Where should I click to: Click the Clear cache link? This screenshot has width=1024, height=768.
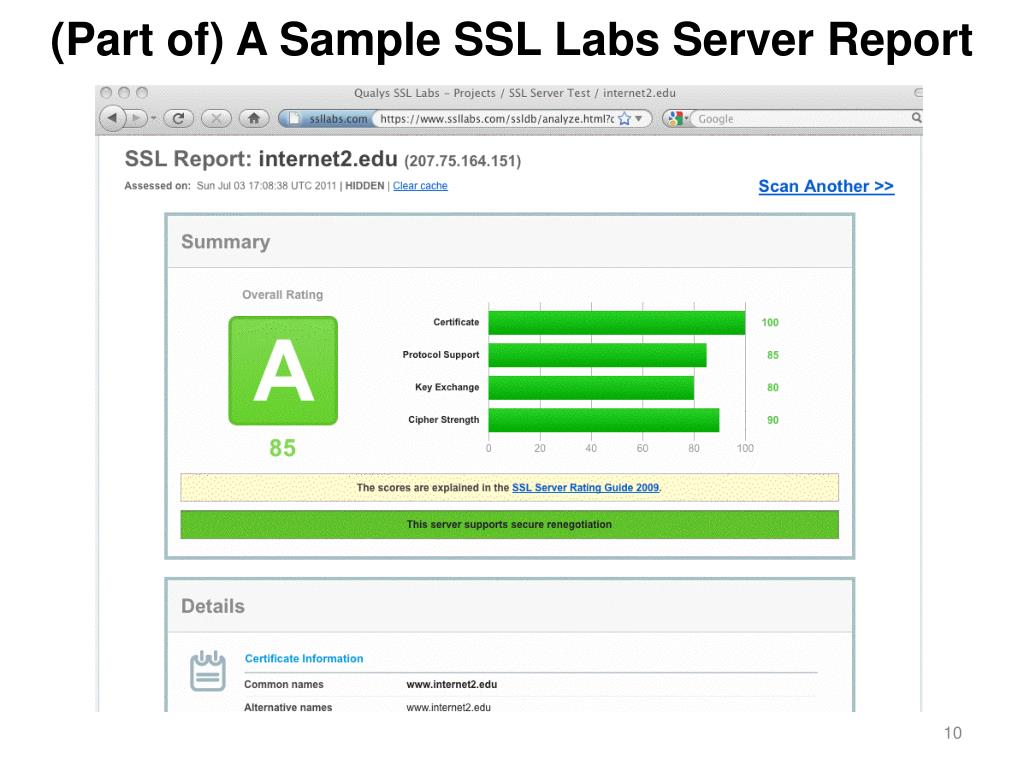[420, 186]
